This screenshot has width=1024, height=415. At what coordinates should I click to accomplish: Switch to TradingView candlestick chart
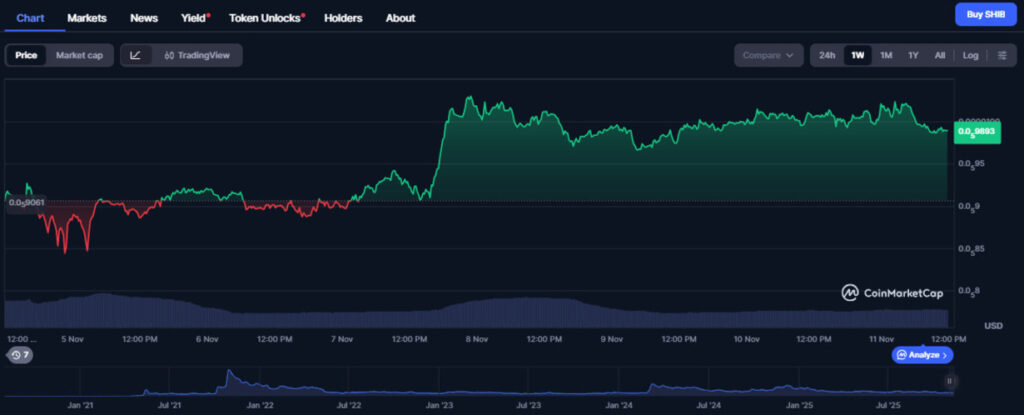(x=197, y=55)
